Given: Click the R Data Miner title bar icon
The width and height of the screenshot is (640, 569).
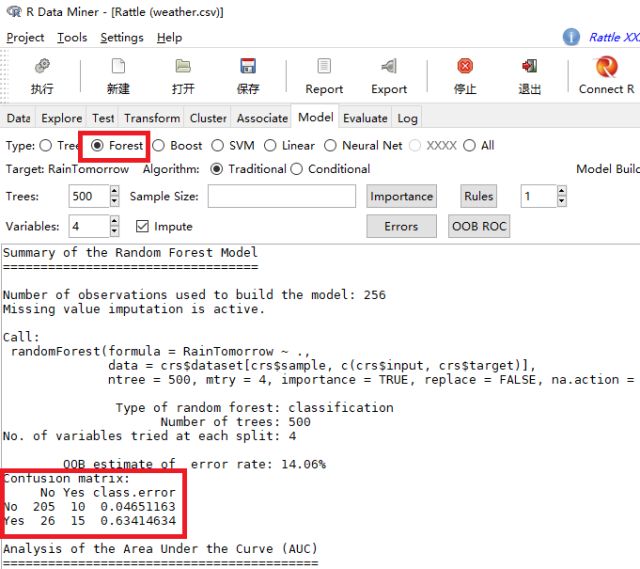Looking at the screenshot, I should [x=15, y=11].
